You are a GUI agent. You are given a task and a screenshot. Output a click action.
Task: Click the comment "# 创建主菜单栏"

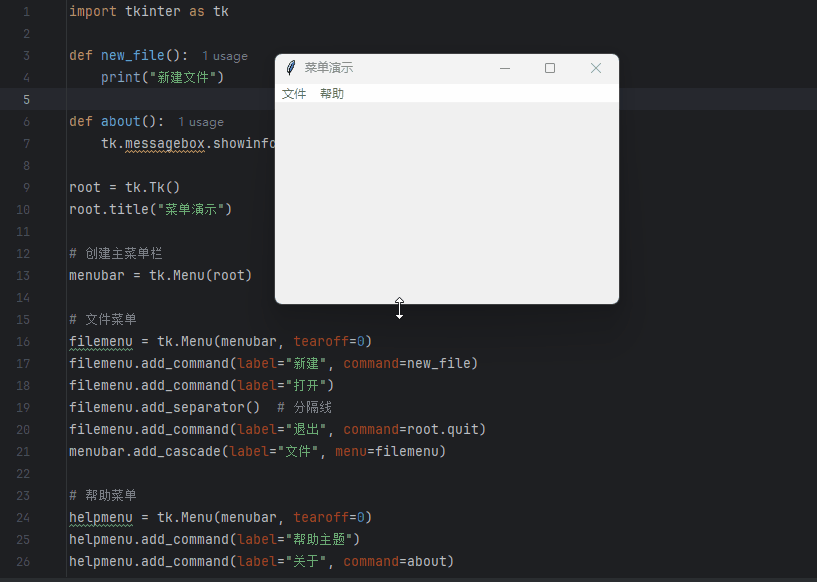116,254
